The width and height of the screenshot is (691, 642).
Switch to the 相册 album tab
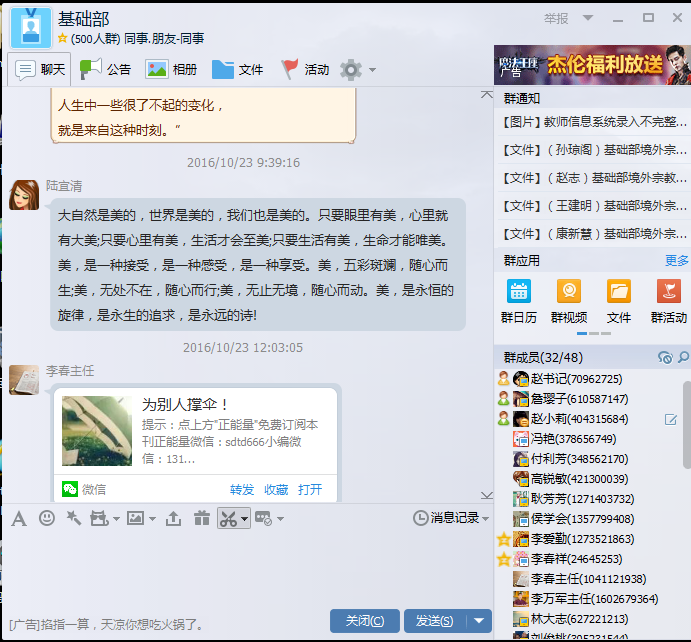coord(172,69)
